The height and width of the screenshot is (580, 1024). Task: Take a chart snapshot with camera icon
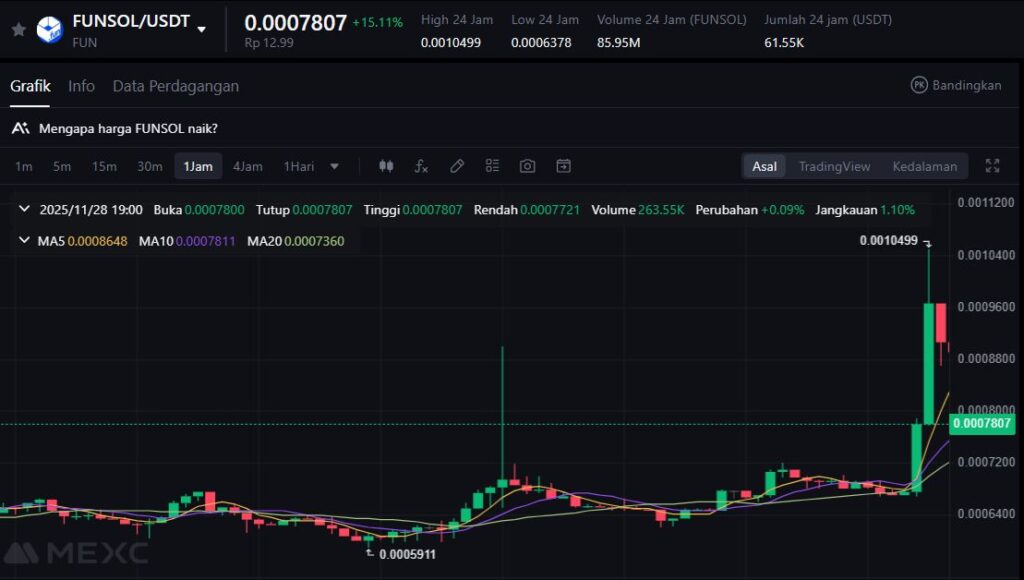point(528,166)
